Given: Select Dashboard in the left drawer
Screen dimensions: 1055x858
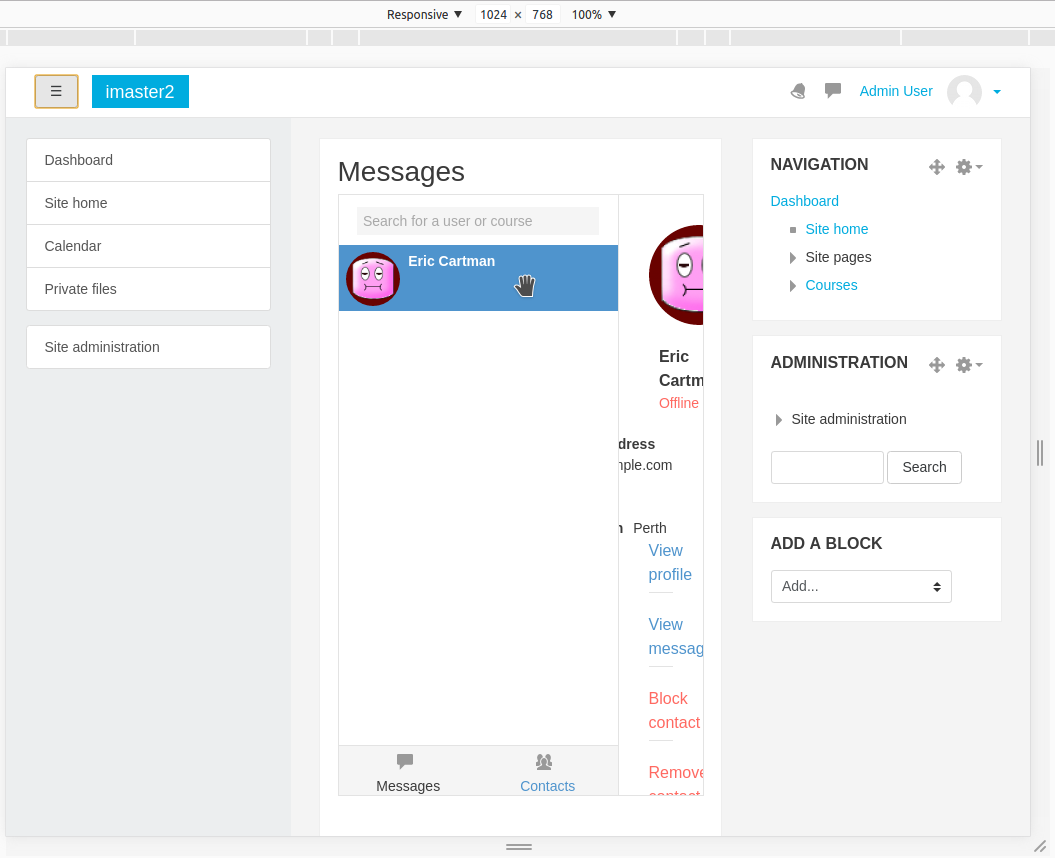Looking at the screenshot, I should pyautogui.click(x=149, y=160).
